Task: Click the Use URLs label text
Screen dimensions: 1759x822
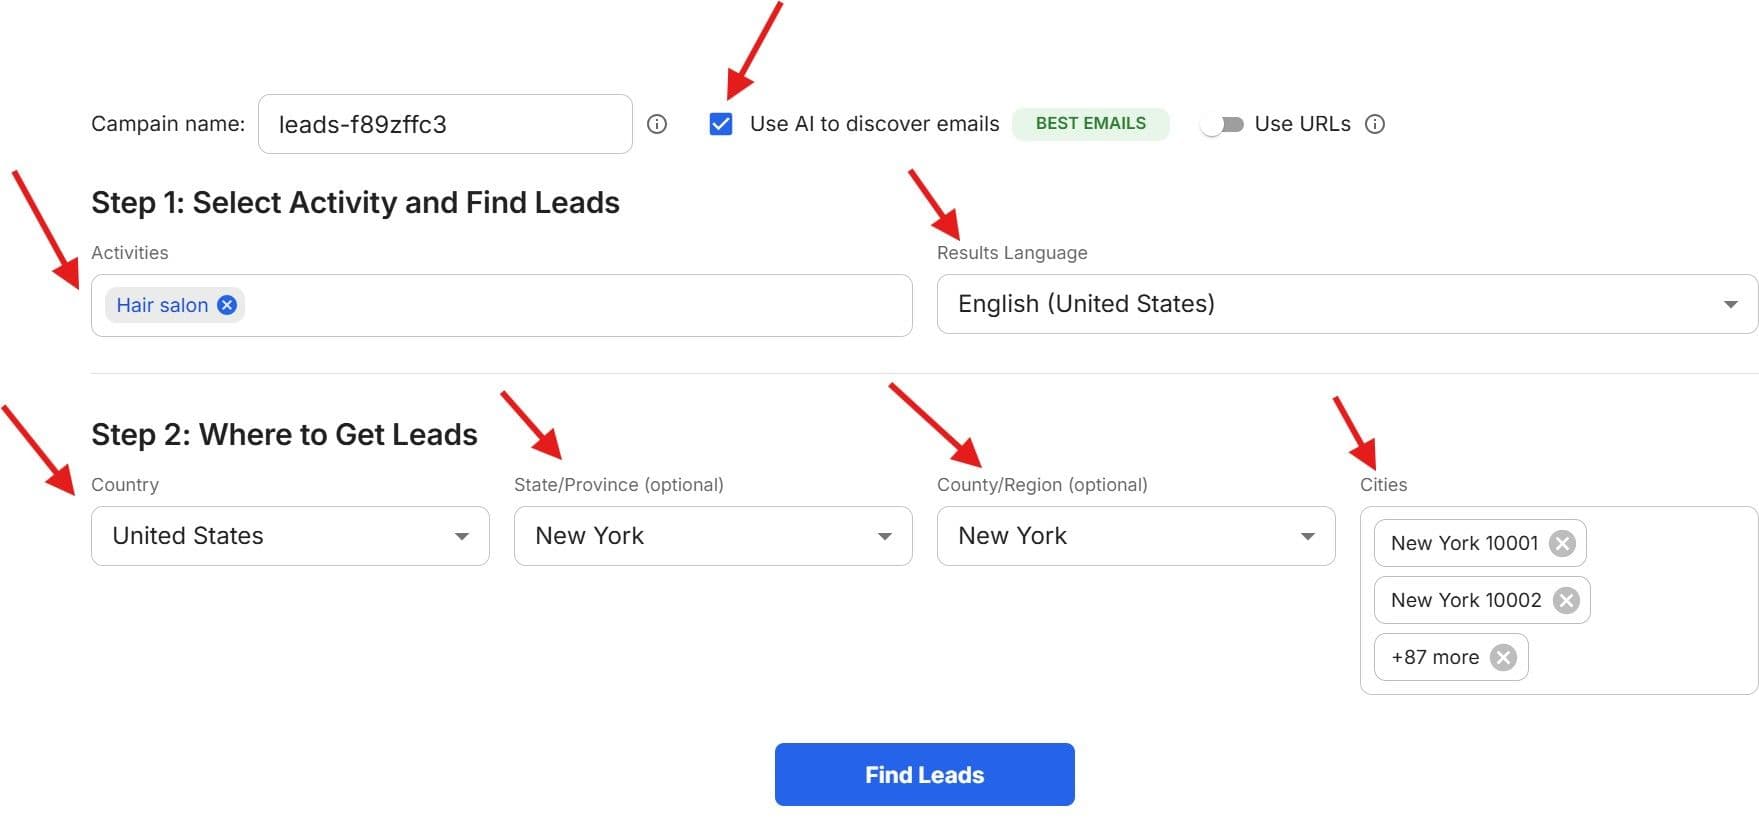Action: pyautogui.click(x=1302, y=124)
